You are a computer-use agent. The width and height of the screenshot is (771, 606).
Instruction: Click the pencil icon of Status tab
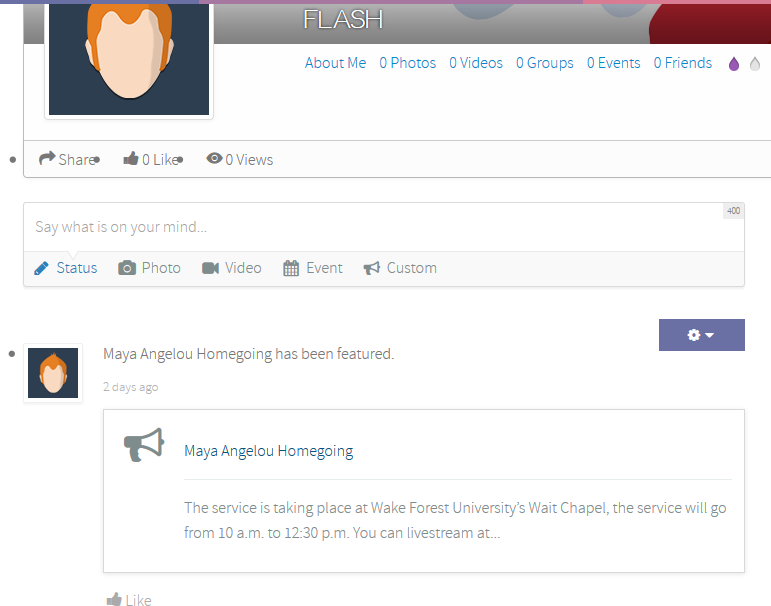point(41,268)
